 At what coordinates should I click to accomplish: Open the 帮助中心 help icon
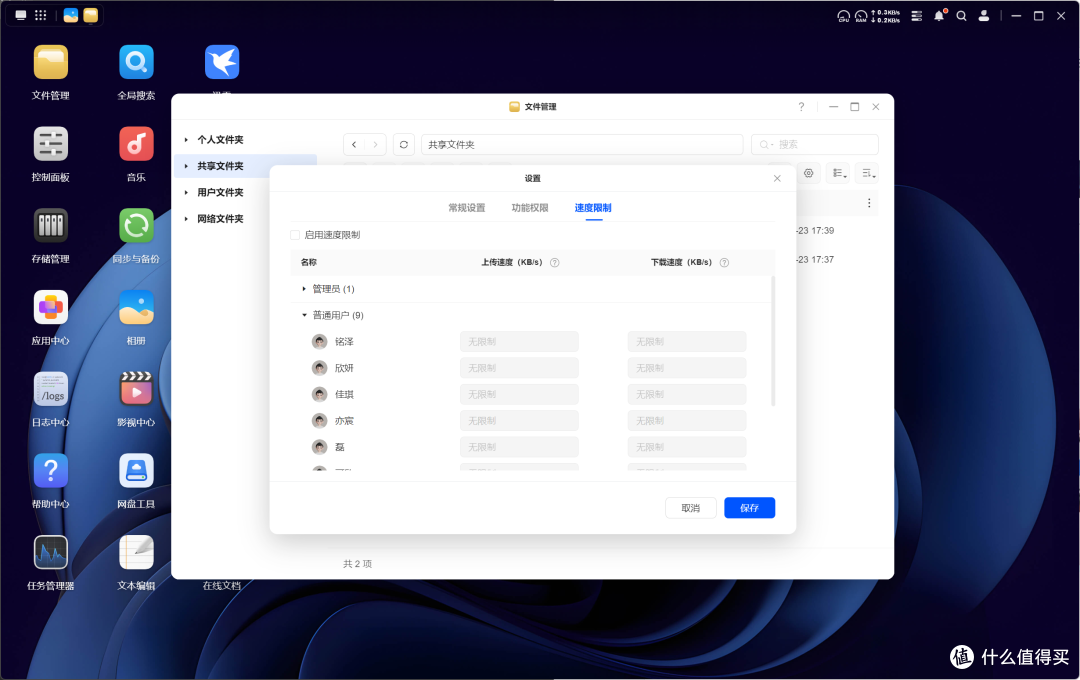(51, 471)
